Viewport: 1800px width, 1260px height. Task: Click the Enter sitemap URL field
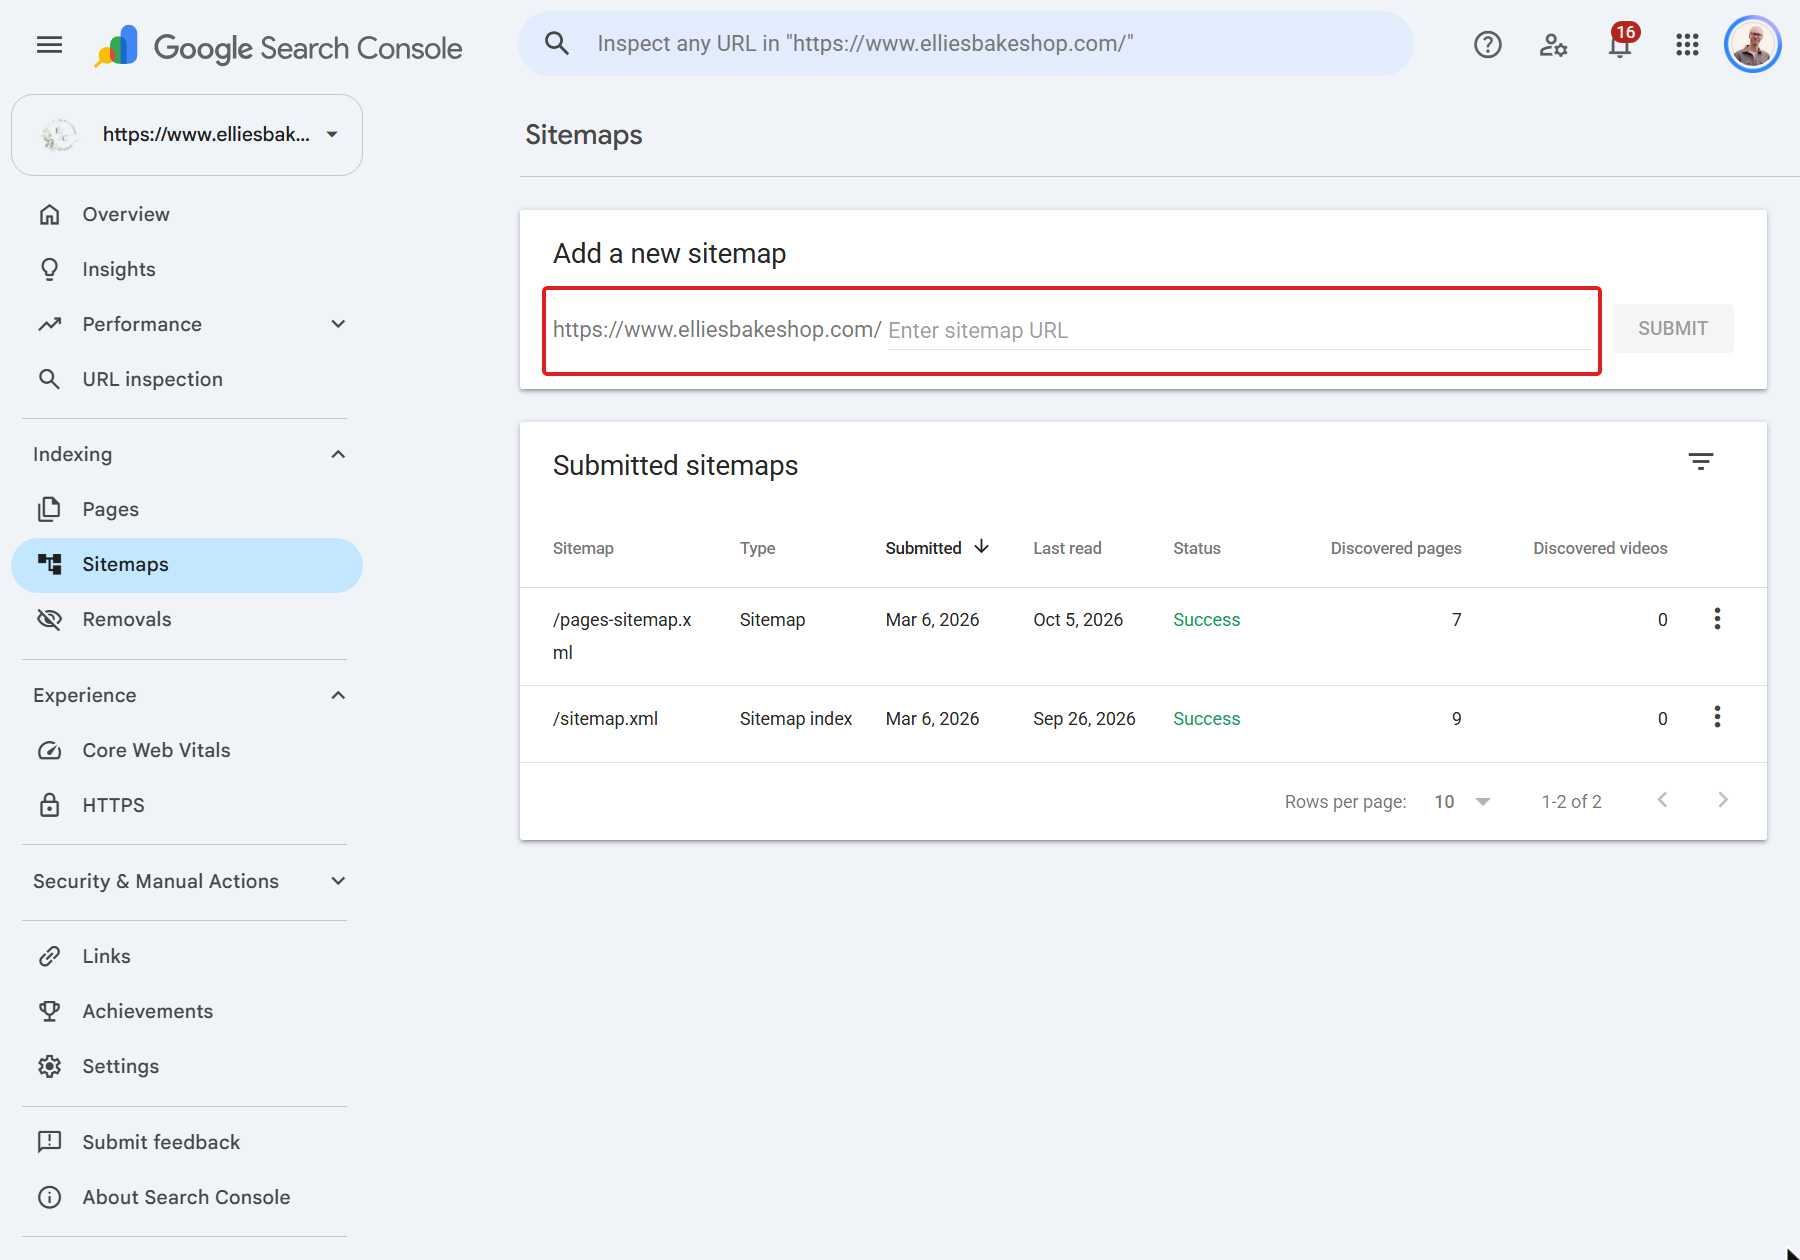pos(1238,330)
